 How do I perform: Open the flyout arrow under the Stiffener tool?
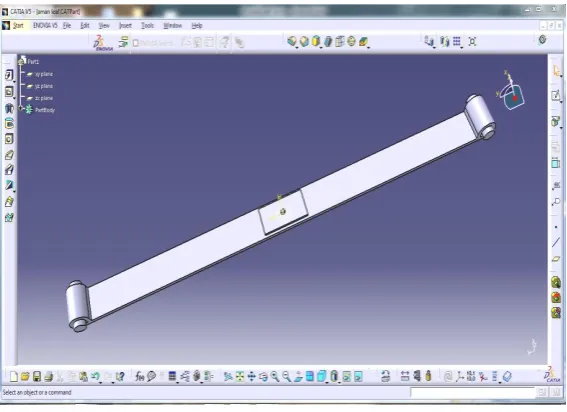(x=14, y=191)
